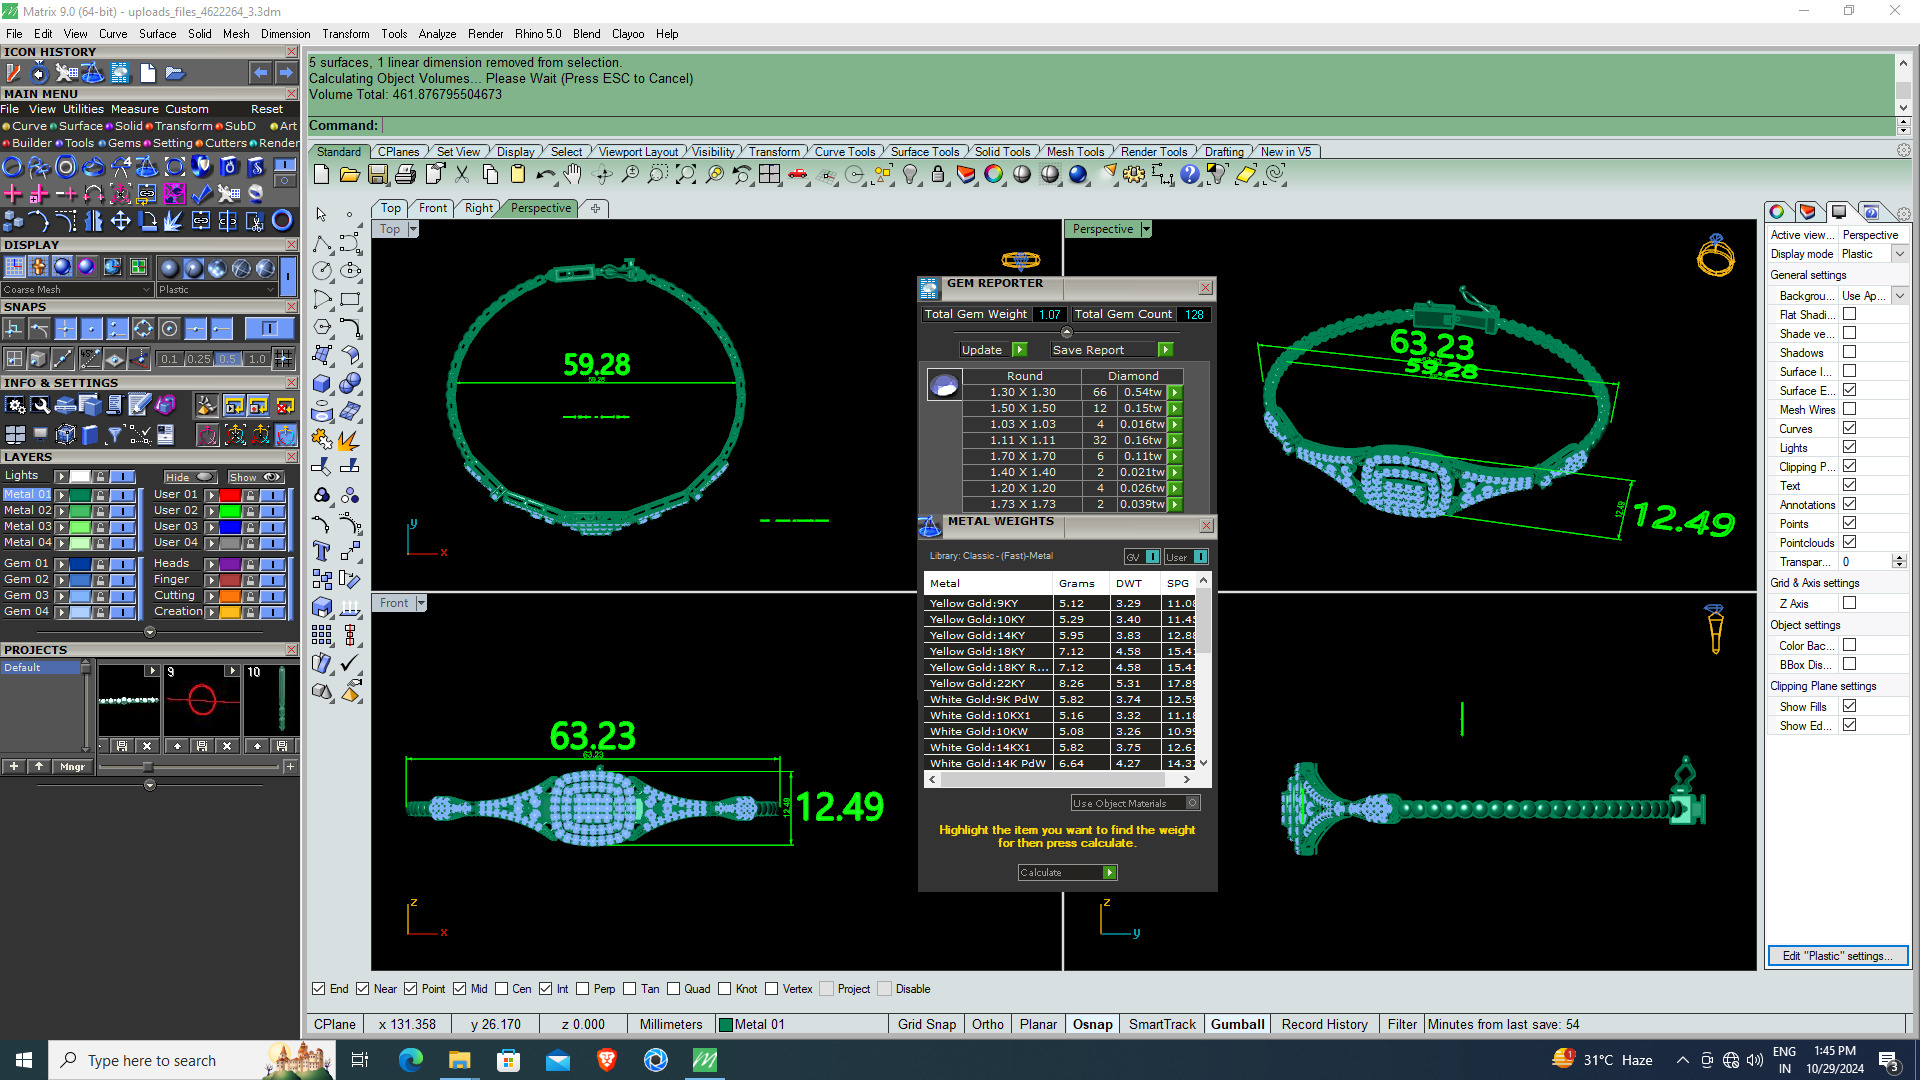This screenshot has height=1080, width=1920.
Task: Click Edit "Plastic" settings button
Action: pyautogui.click(x=1837, y=956)
